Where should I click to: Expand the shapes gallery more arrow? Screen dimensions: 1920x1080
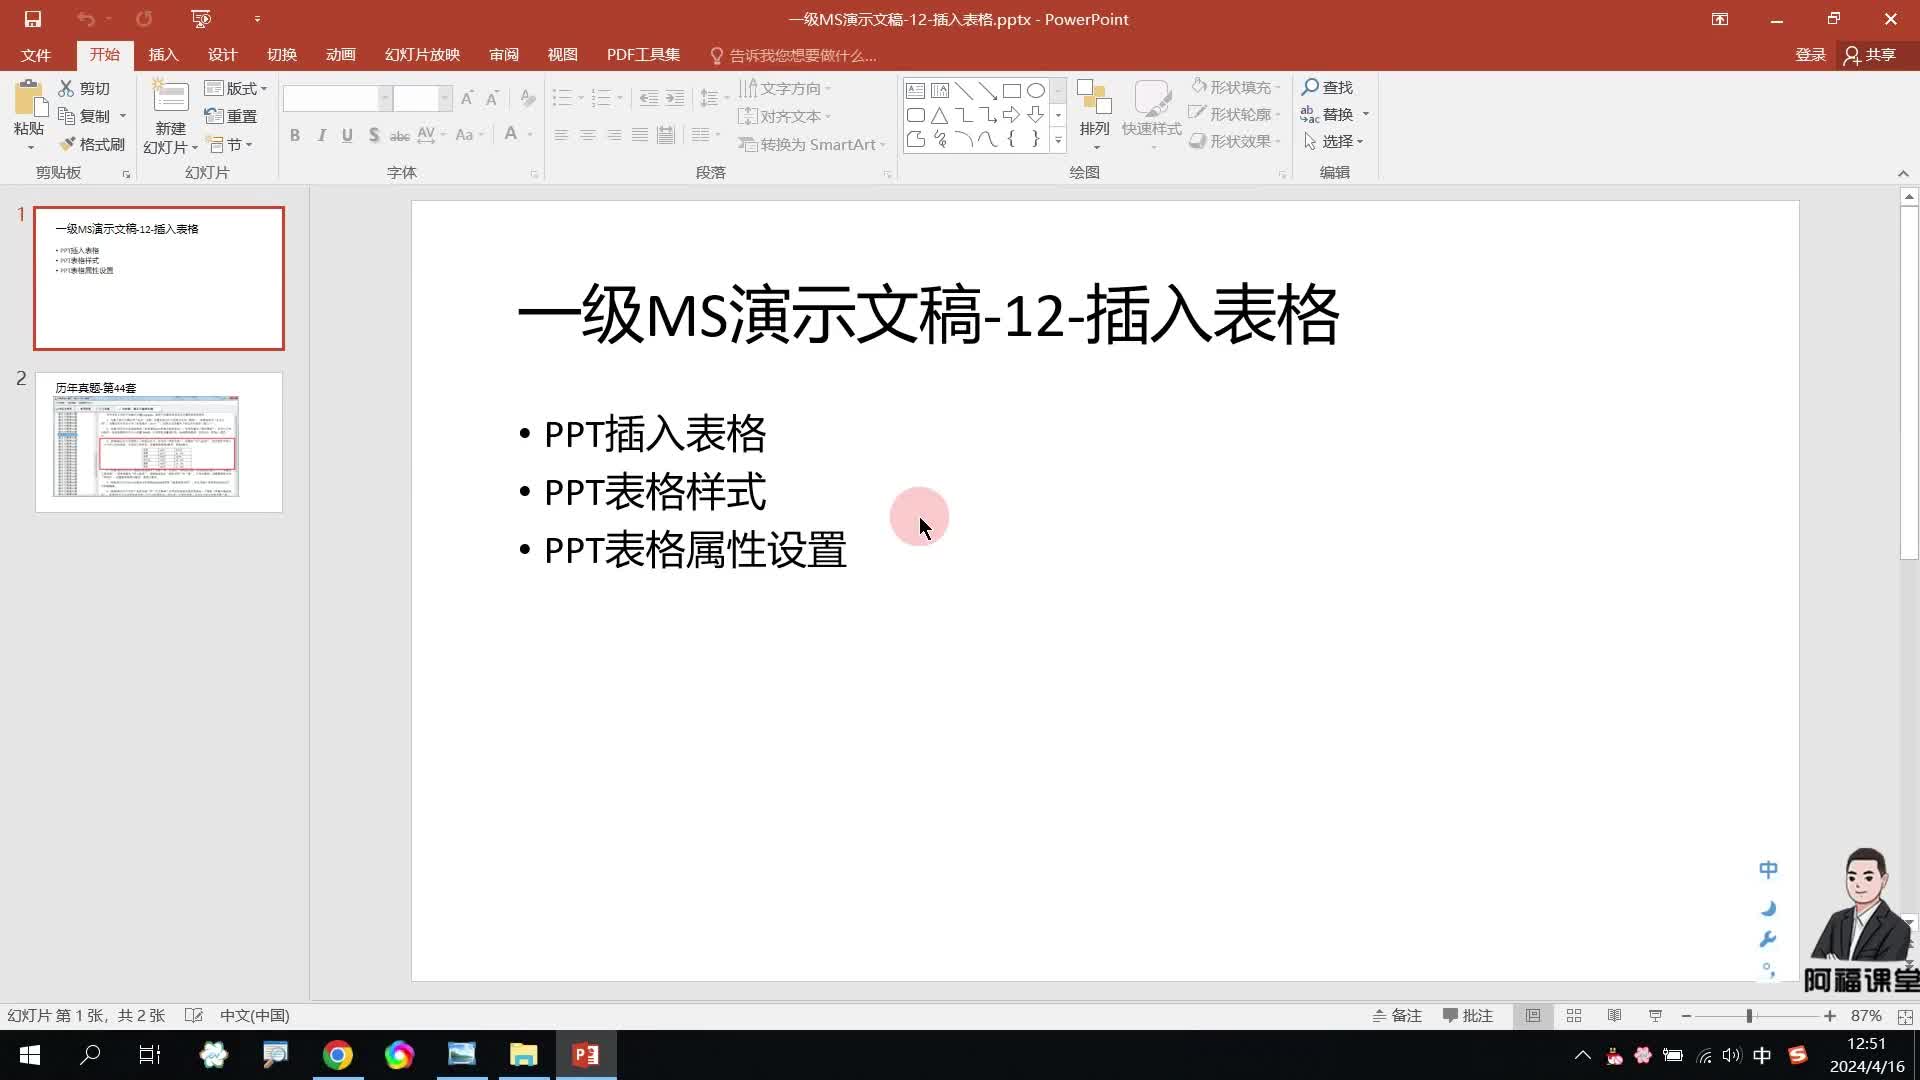click(1058, 141)
